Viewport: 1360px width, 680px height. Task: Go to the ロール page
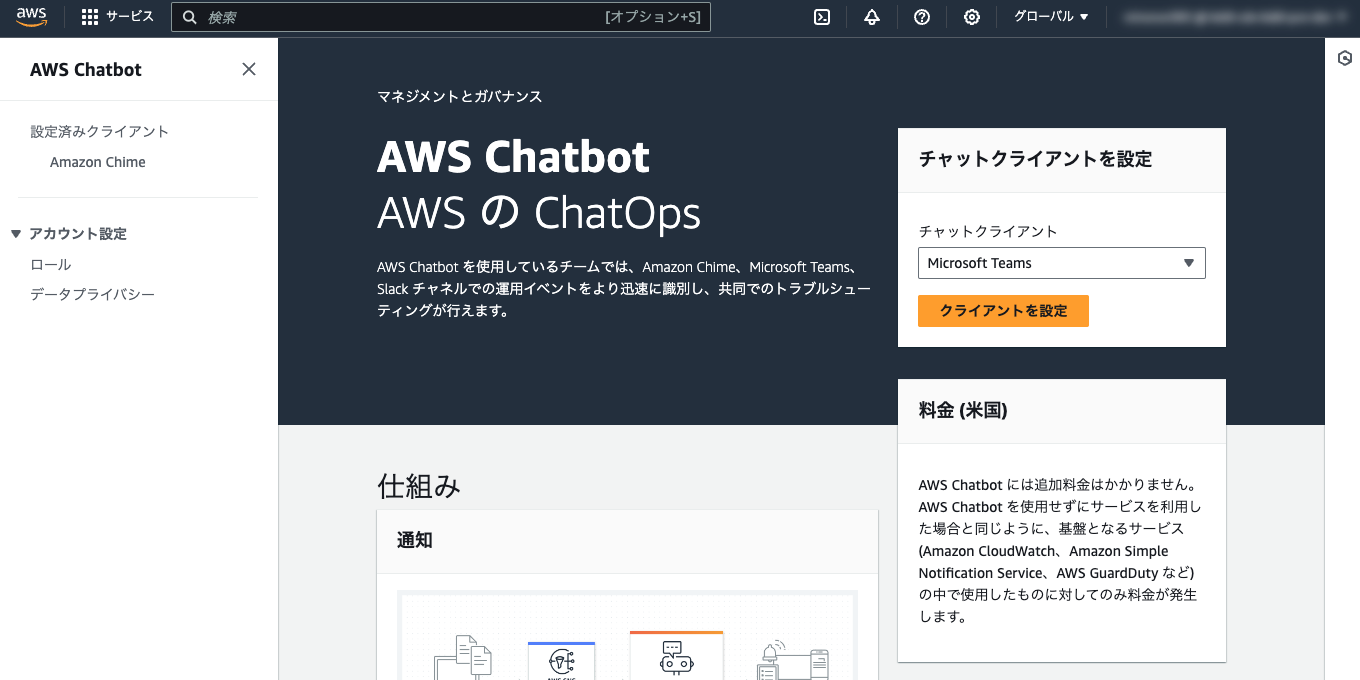coord(51,265)
